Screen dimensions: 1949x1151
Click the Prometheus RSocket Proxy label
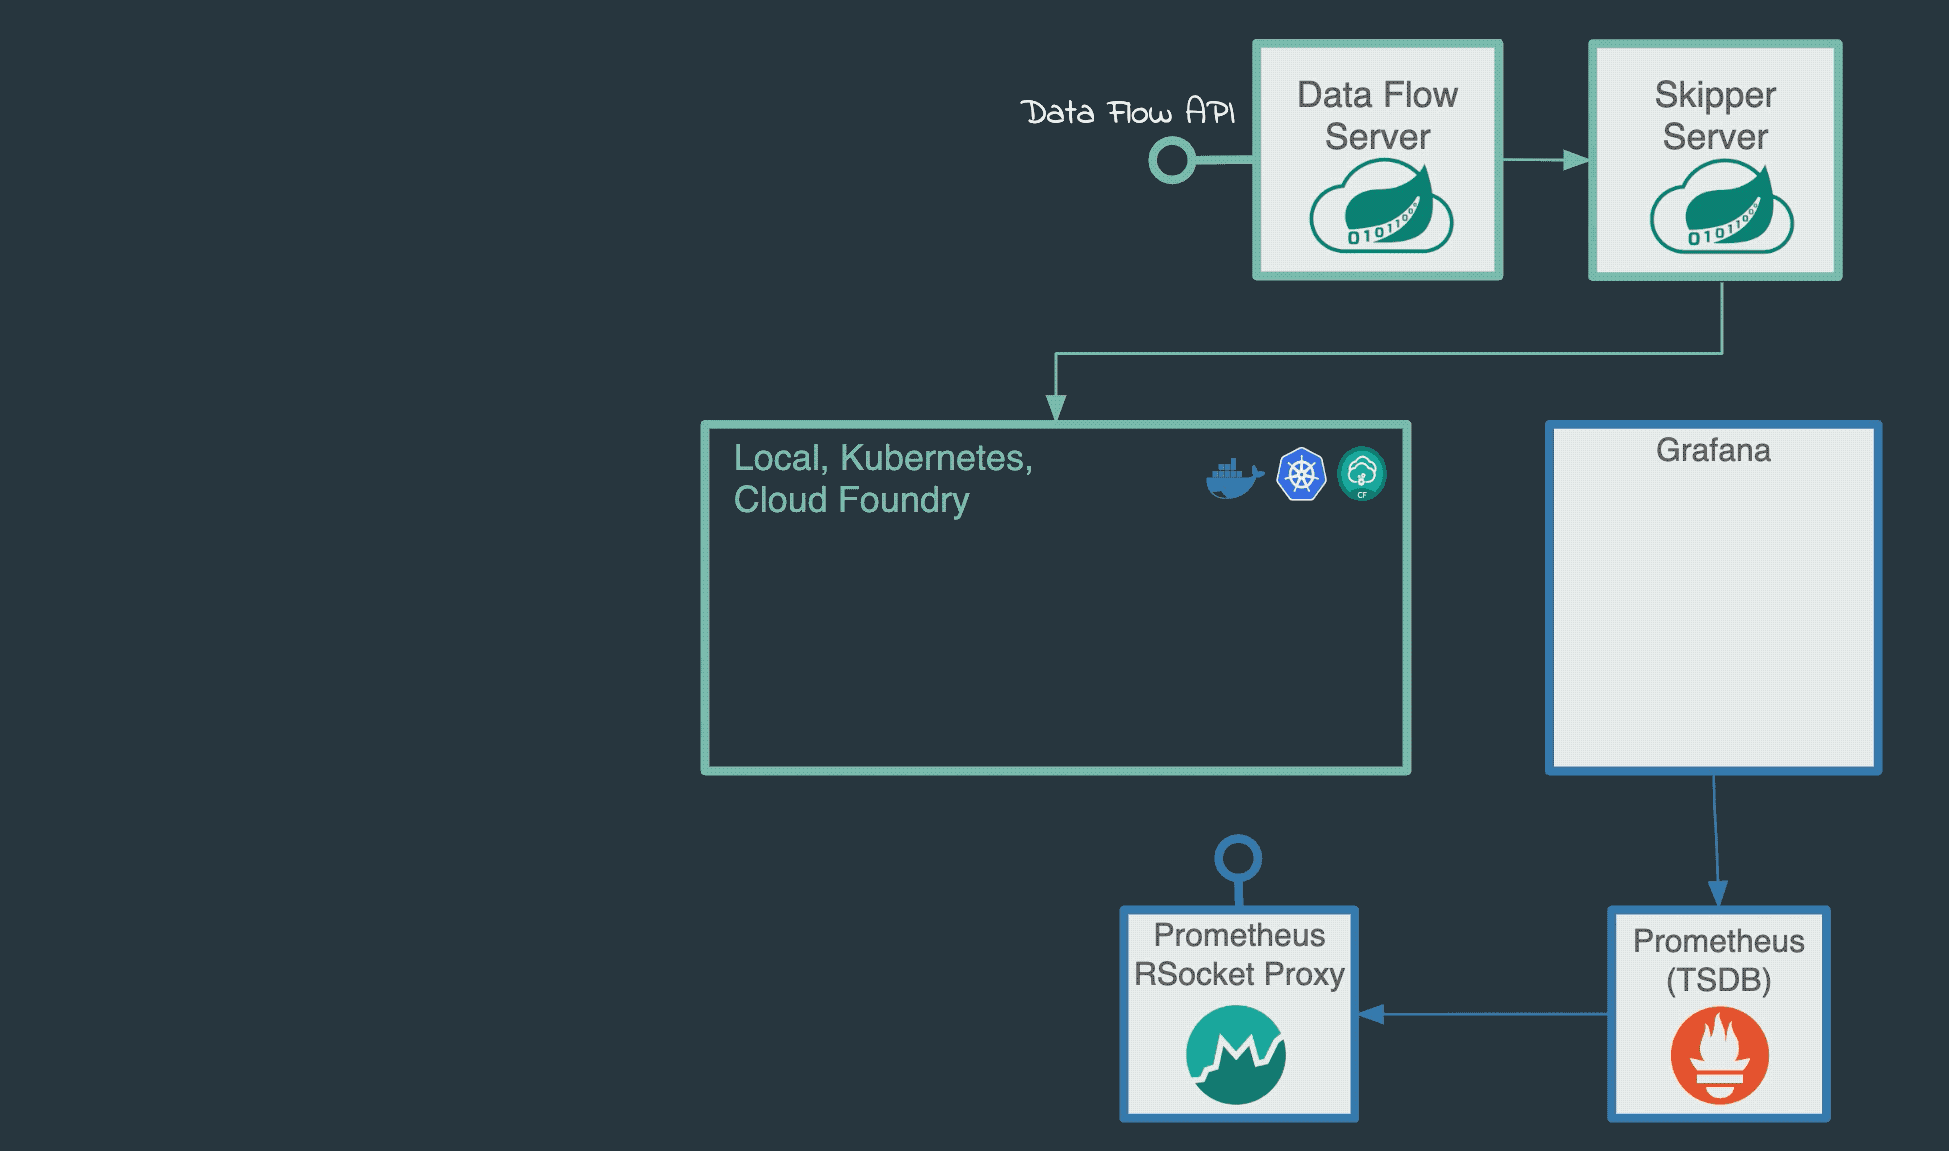coord(1239,954)
